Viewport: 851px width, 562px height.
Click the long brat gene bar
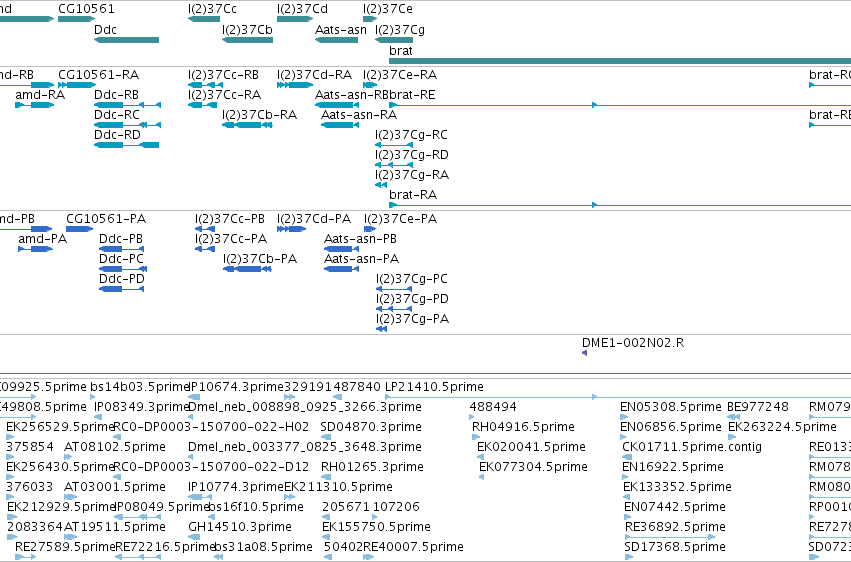[x=620, y=61]
